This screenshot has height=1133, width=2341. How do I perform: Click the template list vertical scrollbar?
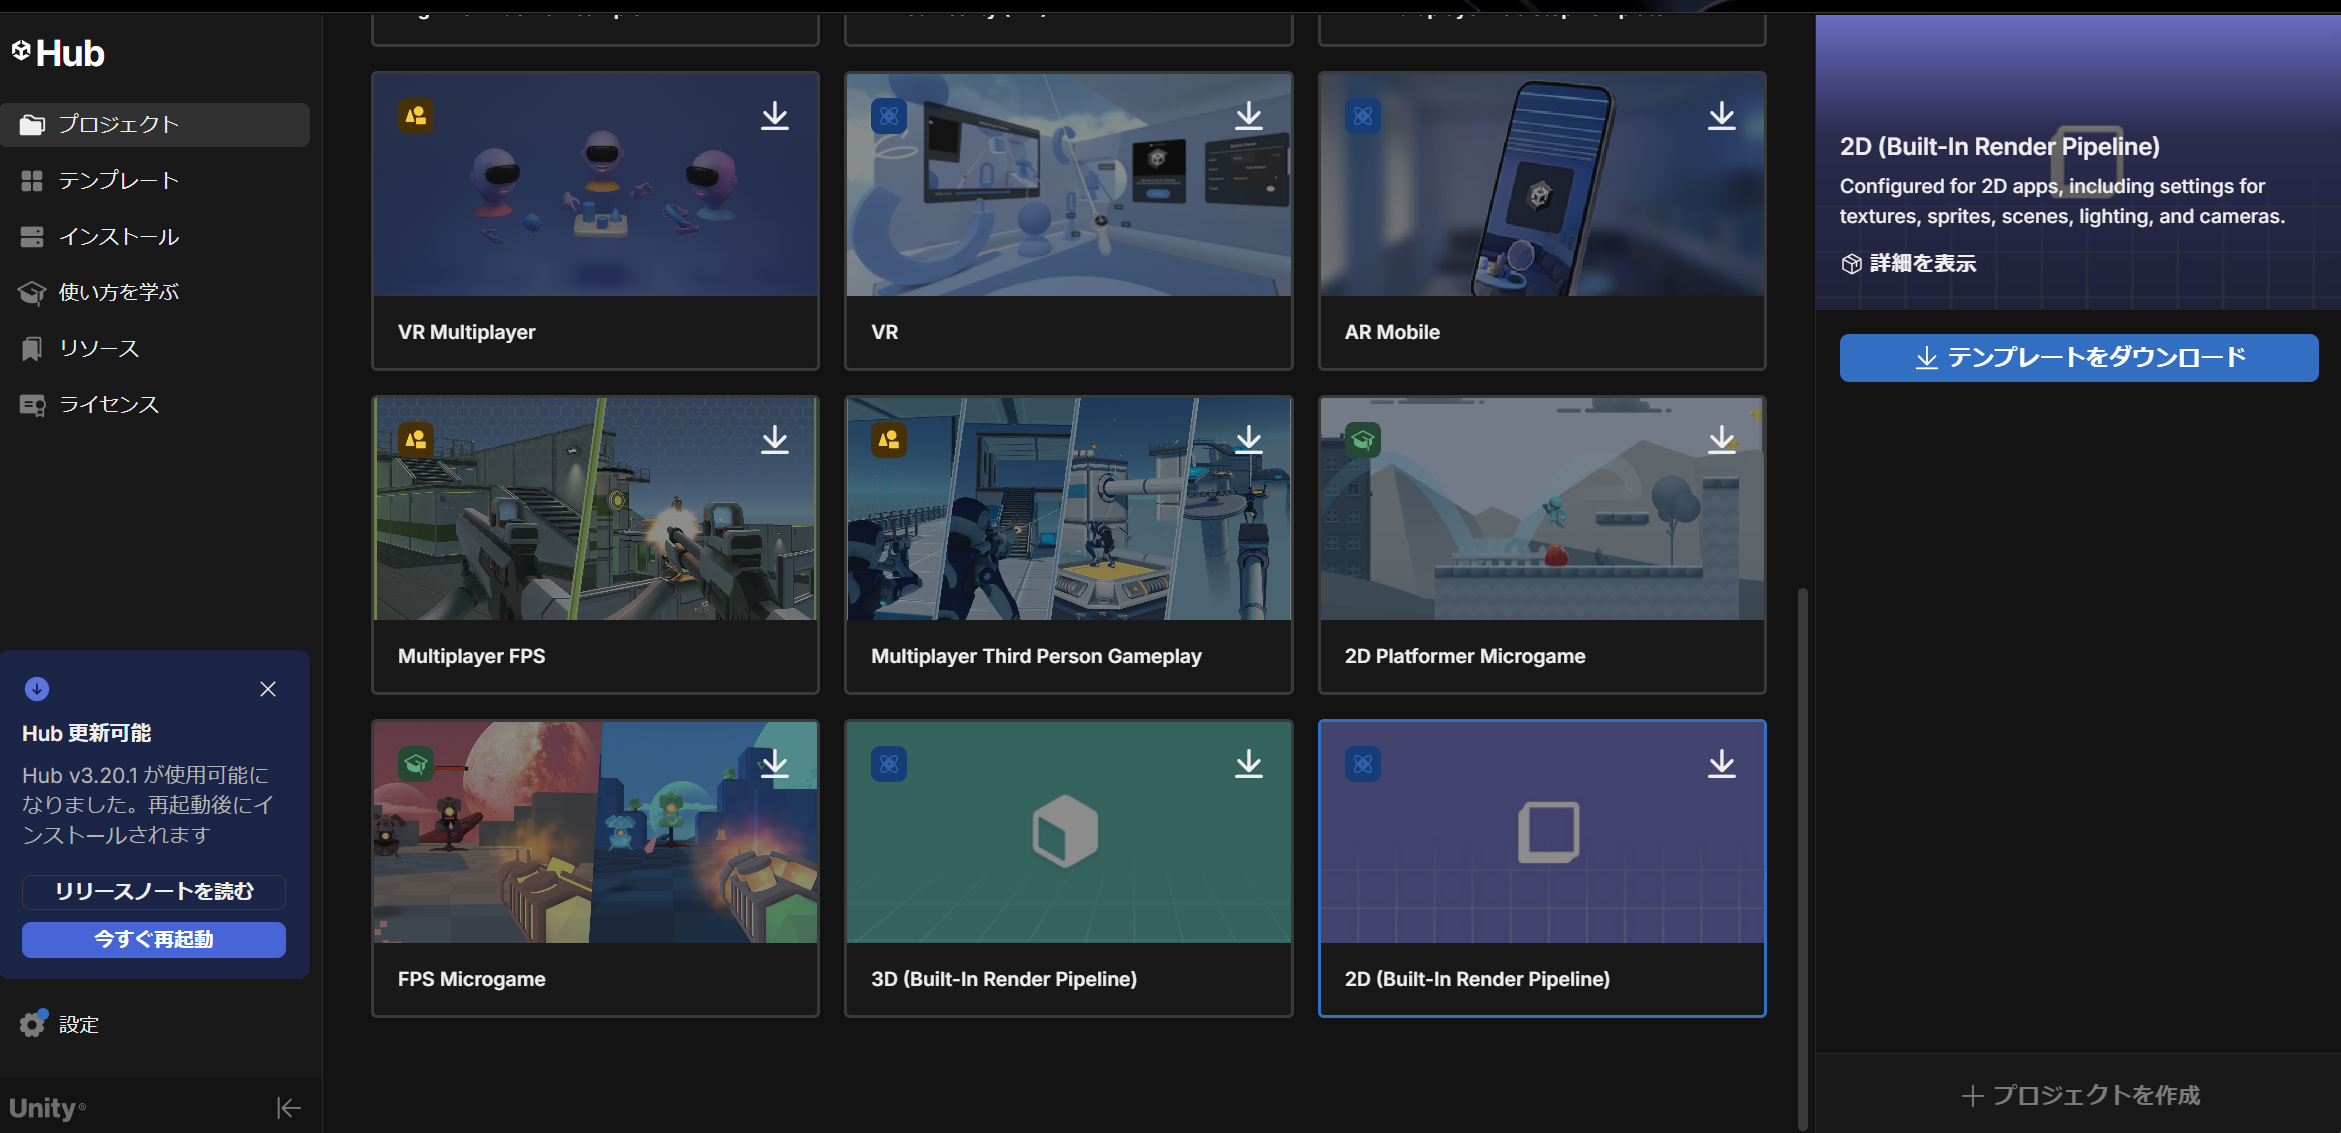pos(1802,857)
